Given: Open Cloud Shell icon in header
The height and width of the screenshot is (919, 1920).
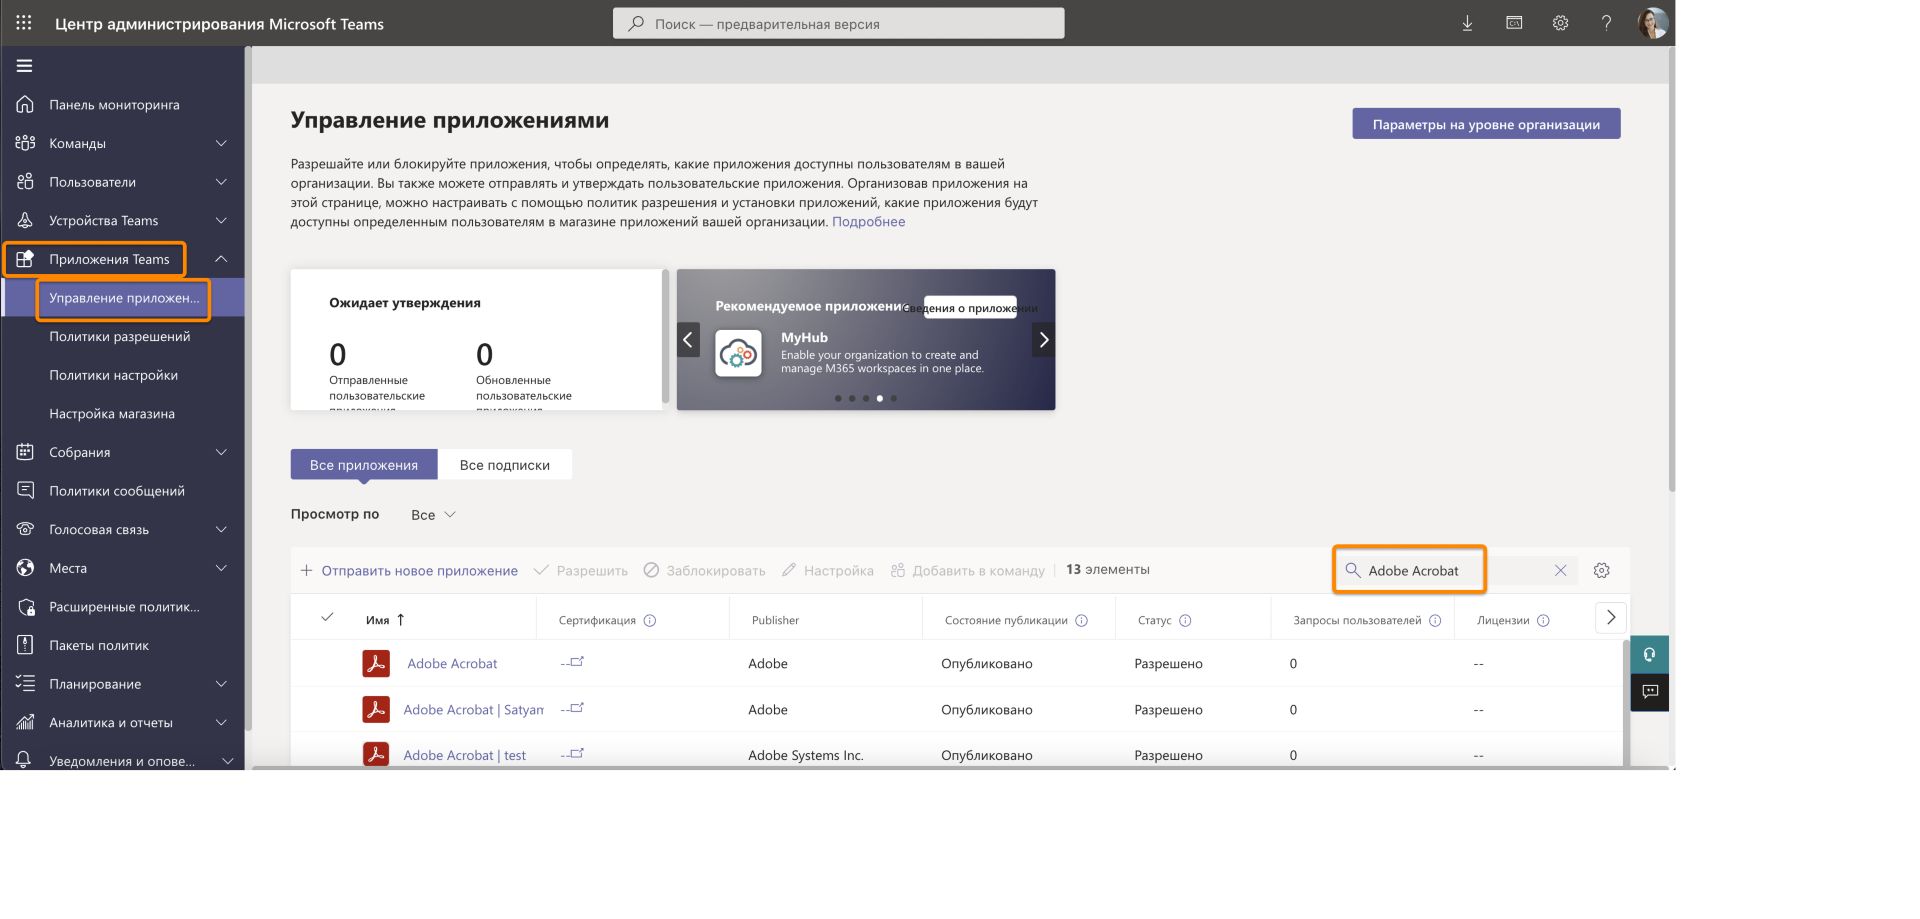Looking at the screenshot, I should 1514,23.
